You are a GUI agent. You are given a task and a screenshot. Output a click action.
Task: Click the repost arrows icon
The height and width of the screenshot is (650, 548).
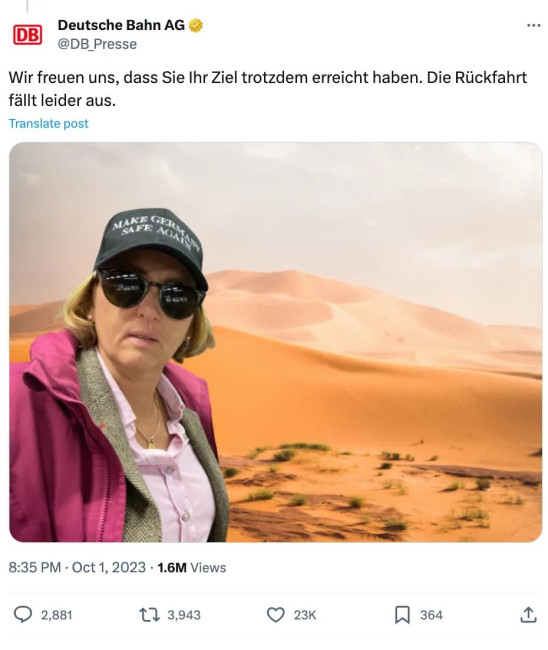(149, 615)
